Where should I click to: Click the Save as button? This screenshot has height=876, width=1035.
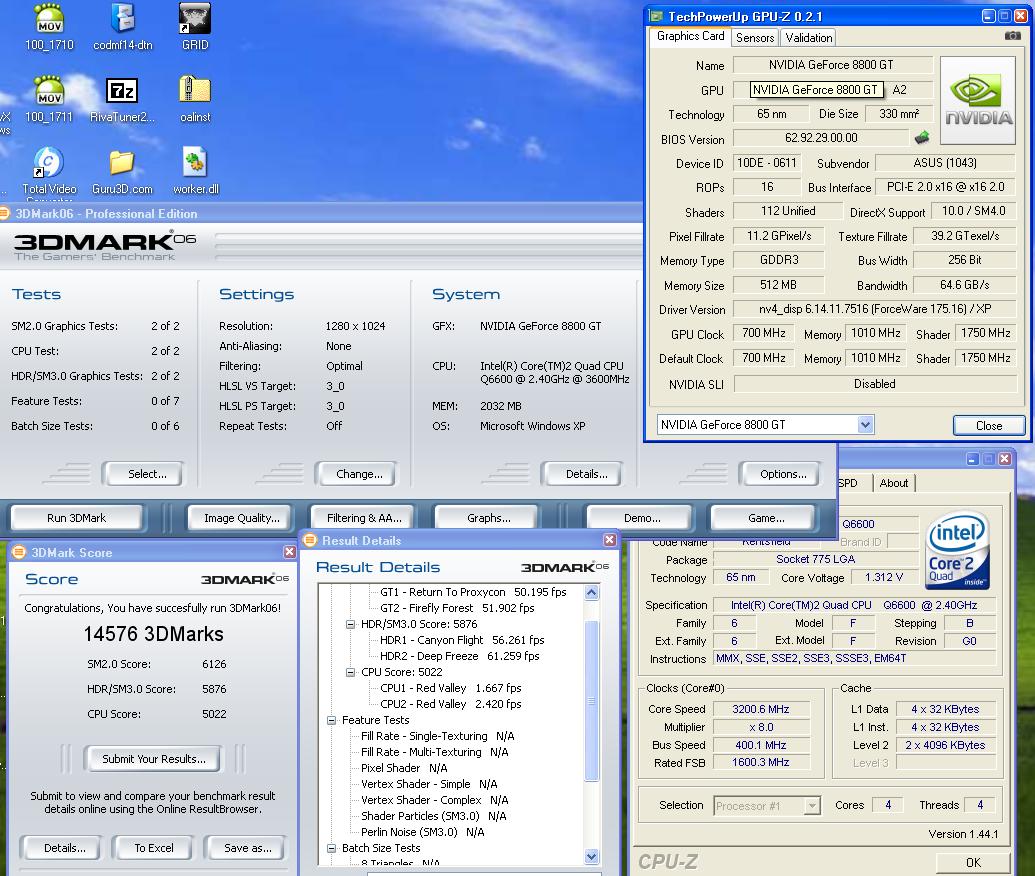click(x=247, y=848)
